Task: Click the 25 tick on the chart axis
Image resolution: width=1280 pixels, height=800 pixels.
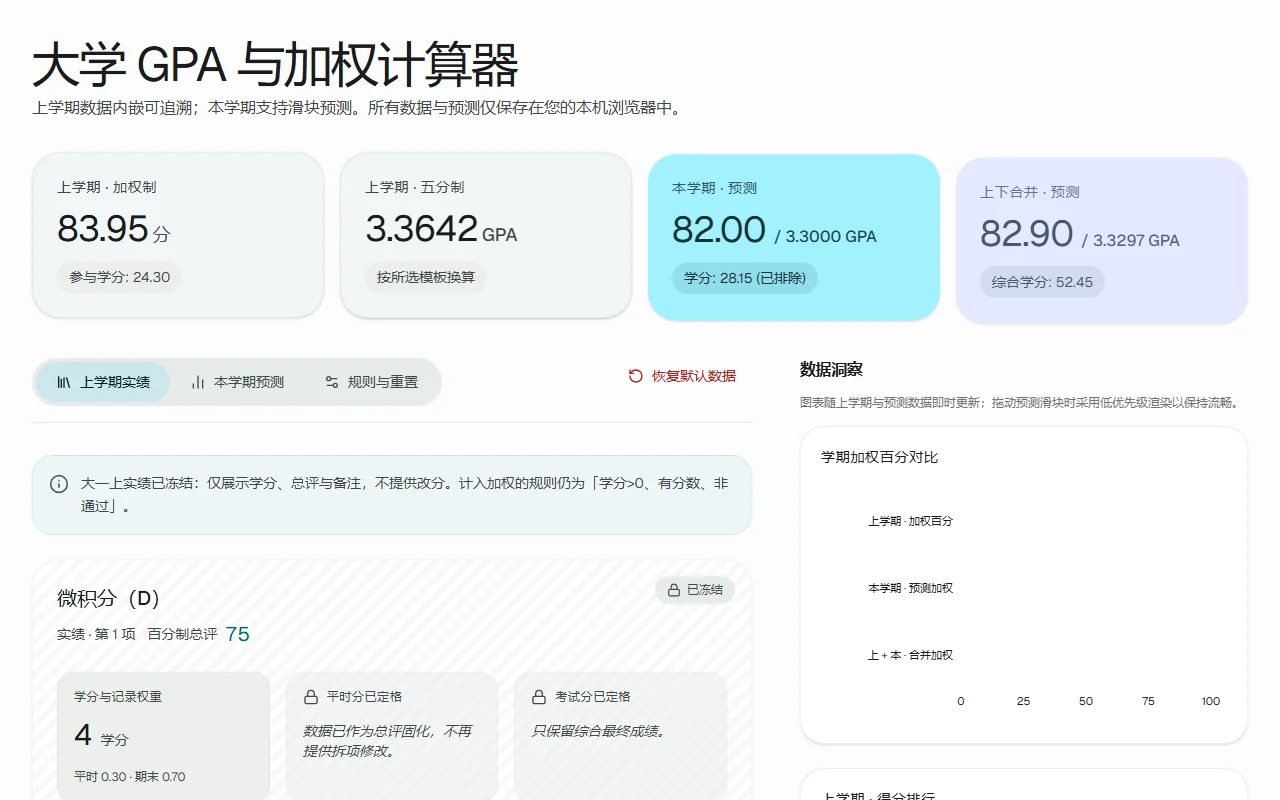Action: point(1023,701)
